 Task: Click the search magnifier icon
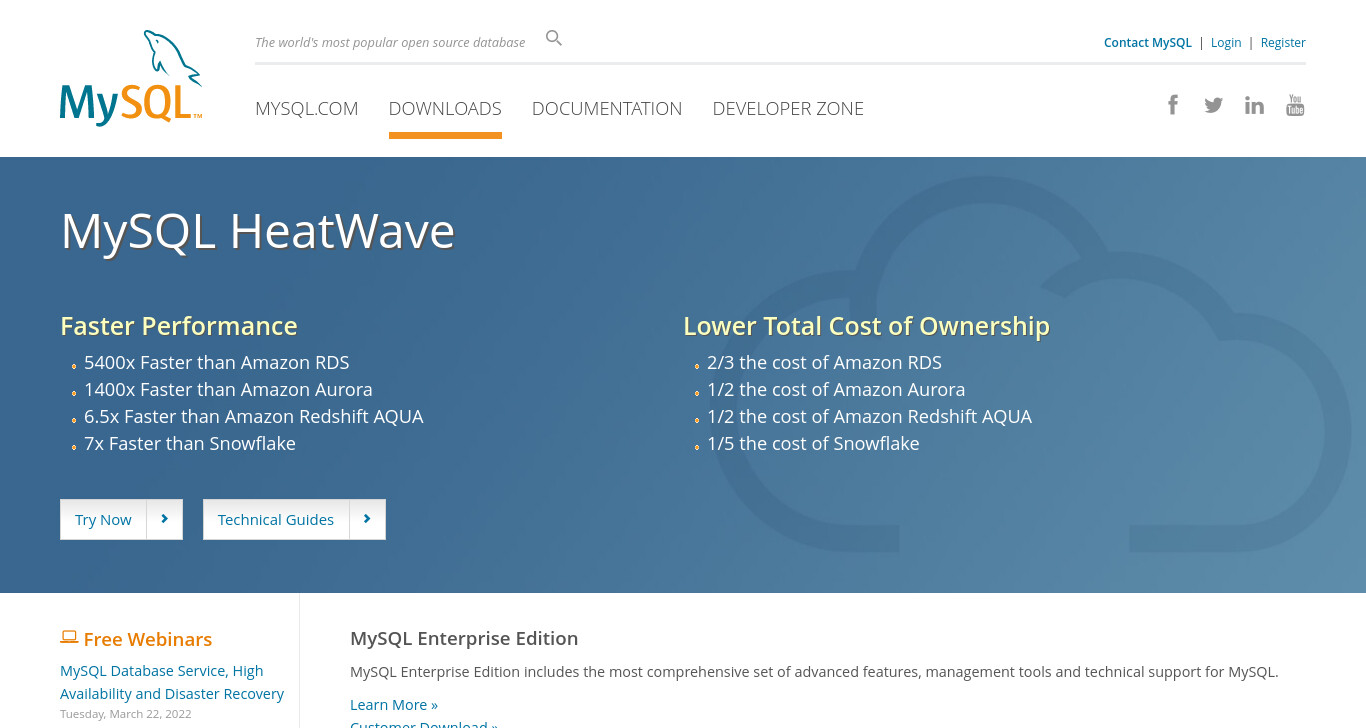[x=554, y=39]
